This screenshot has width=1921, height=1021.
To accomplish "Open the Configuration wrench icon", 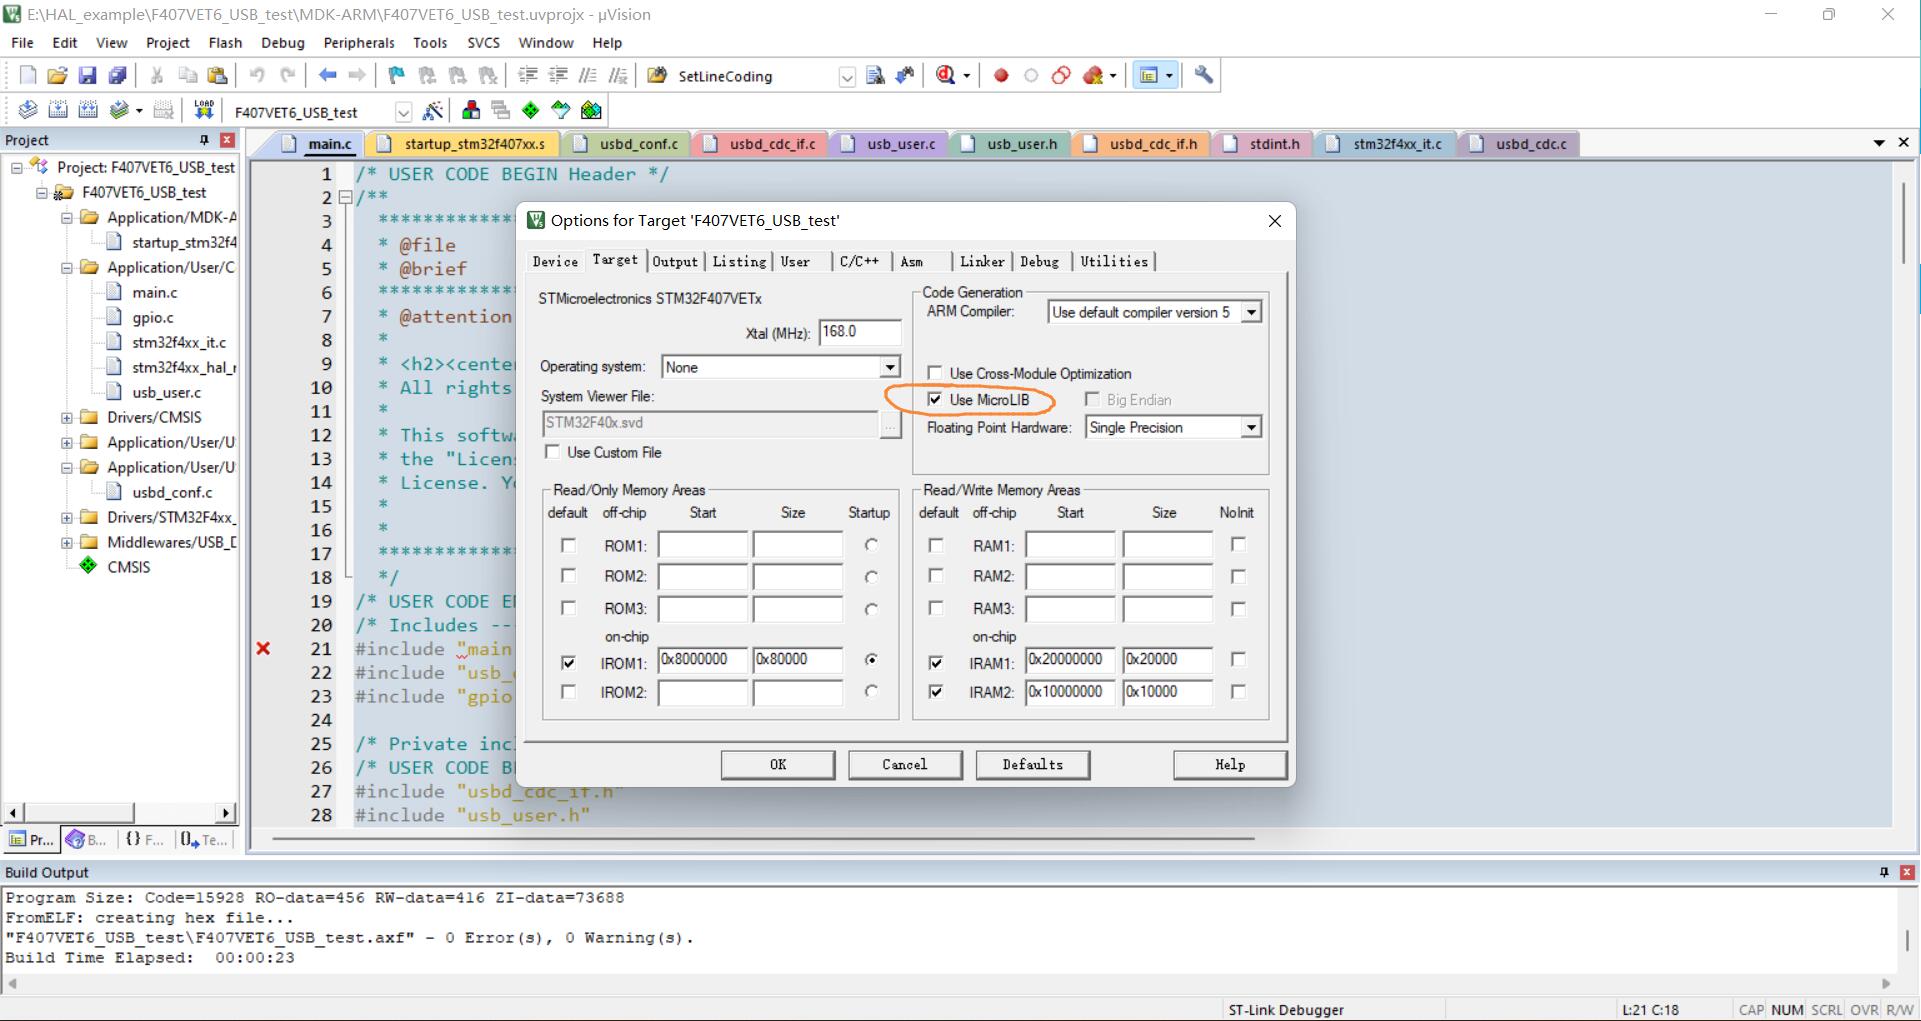I will [x=1204, y=75].
